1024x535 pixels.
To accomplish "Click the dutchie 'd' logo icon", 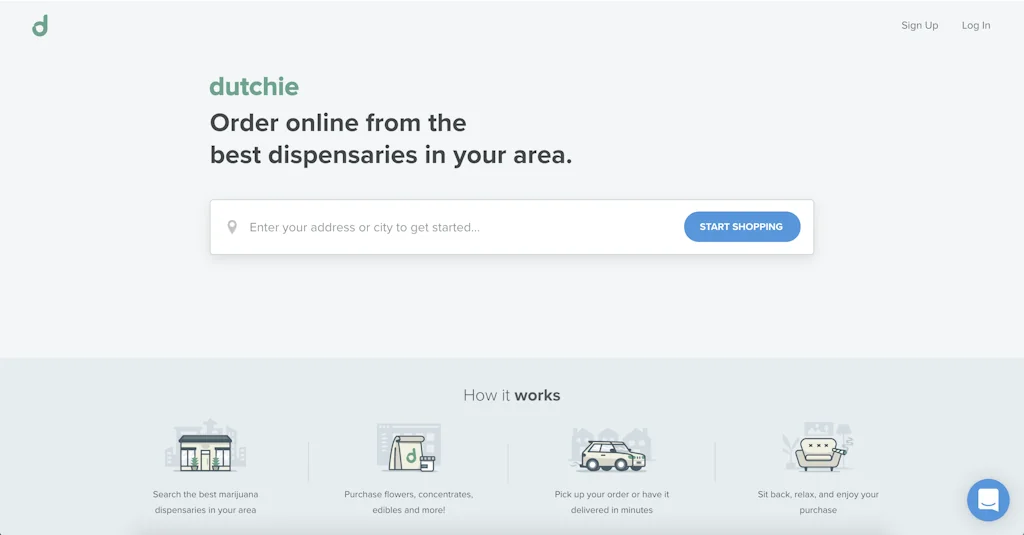I will pyautogui.click(x=40, y=26).
